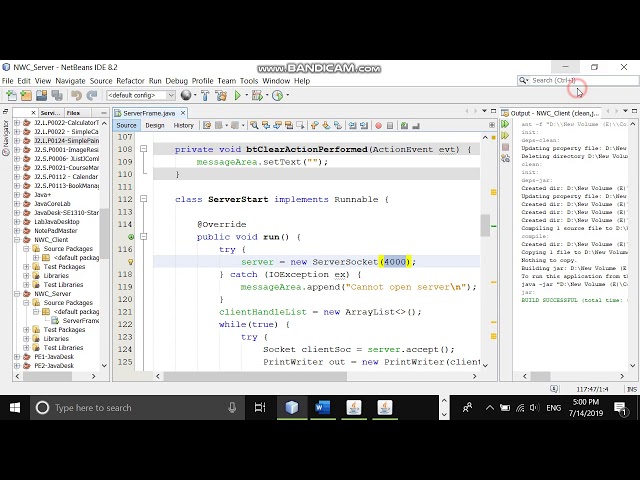
Task: Find next occurrence icon
Action: (278, 125)
